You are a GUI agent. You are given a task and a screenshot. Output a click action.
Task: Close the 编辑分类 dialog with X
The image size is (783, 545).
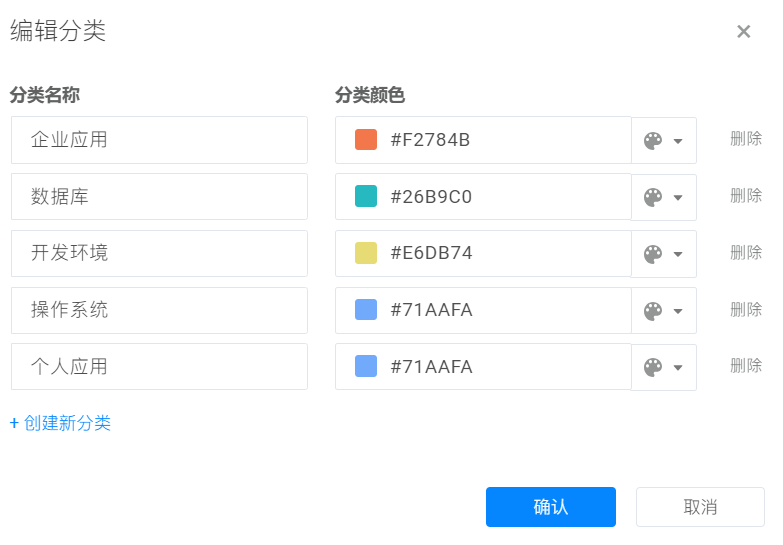743,32
